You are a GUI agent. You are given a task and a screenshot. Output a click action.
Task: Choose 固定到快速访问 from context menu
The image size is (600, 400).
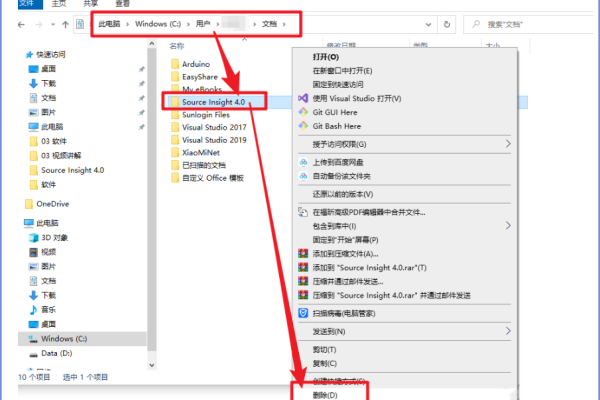pos(338,84)
